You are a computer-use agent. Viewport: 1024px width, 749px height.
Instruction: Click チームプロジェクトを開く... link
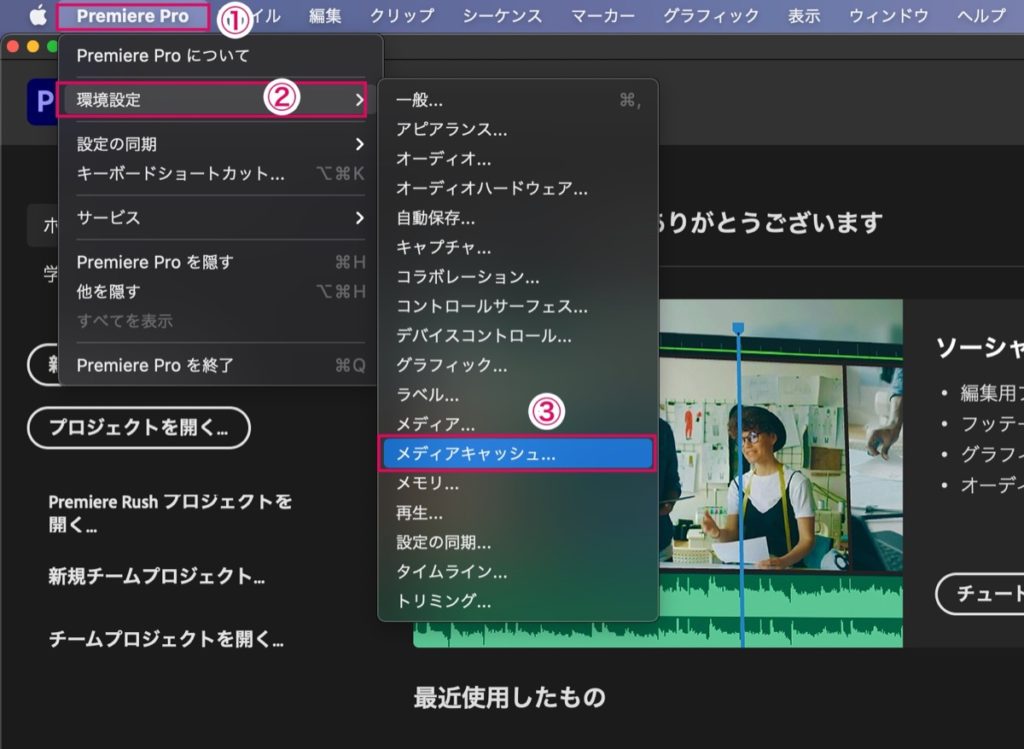(167, 638)
